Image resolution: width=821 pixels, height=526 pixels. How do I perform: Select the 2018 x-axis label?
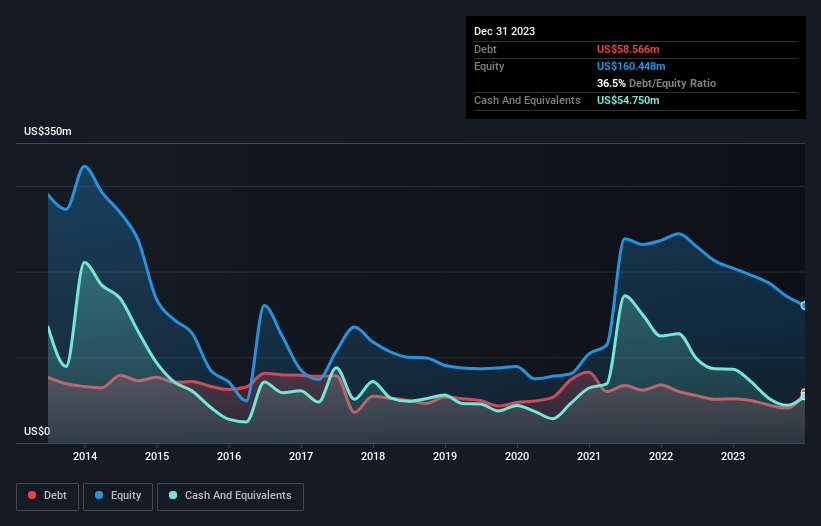pos(373,456)
